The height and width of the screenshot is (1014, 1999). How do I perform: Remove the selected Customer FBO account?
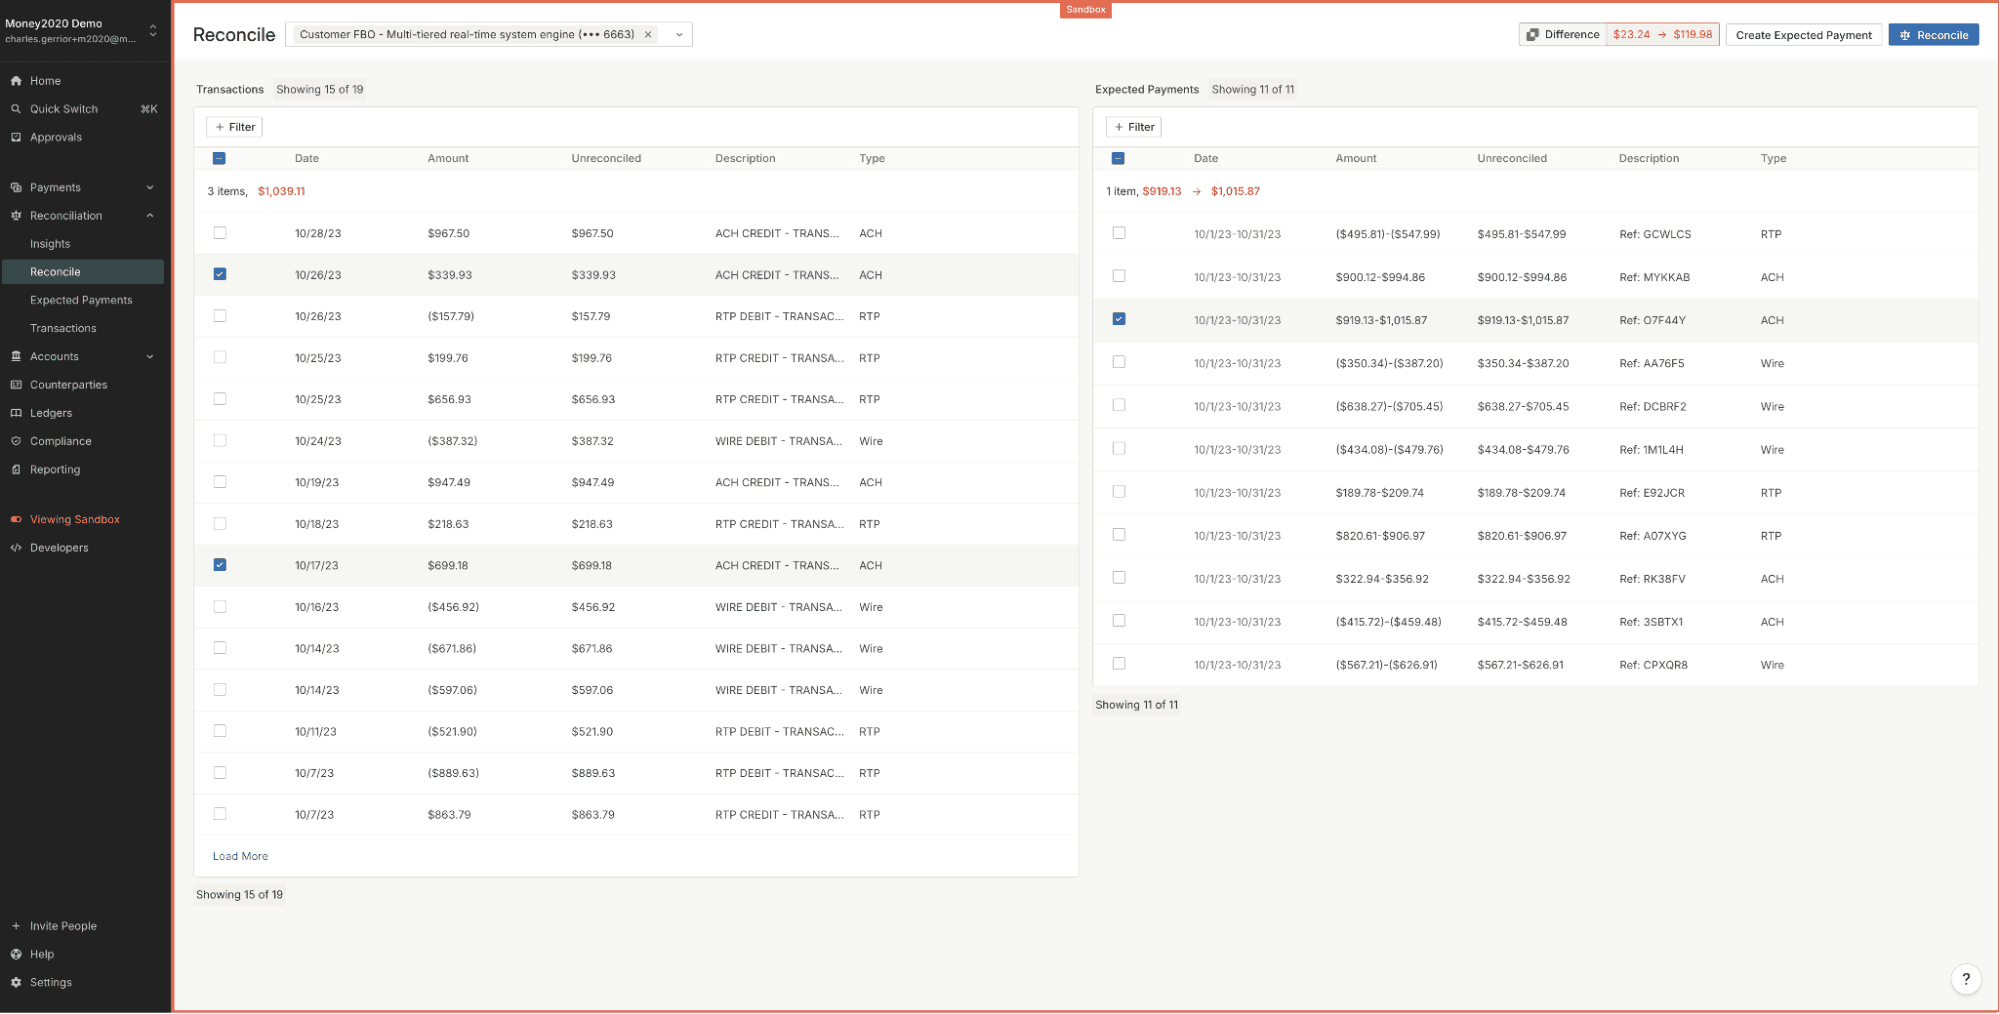click(x=648, y=35)
